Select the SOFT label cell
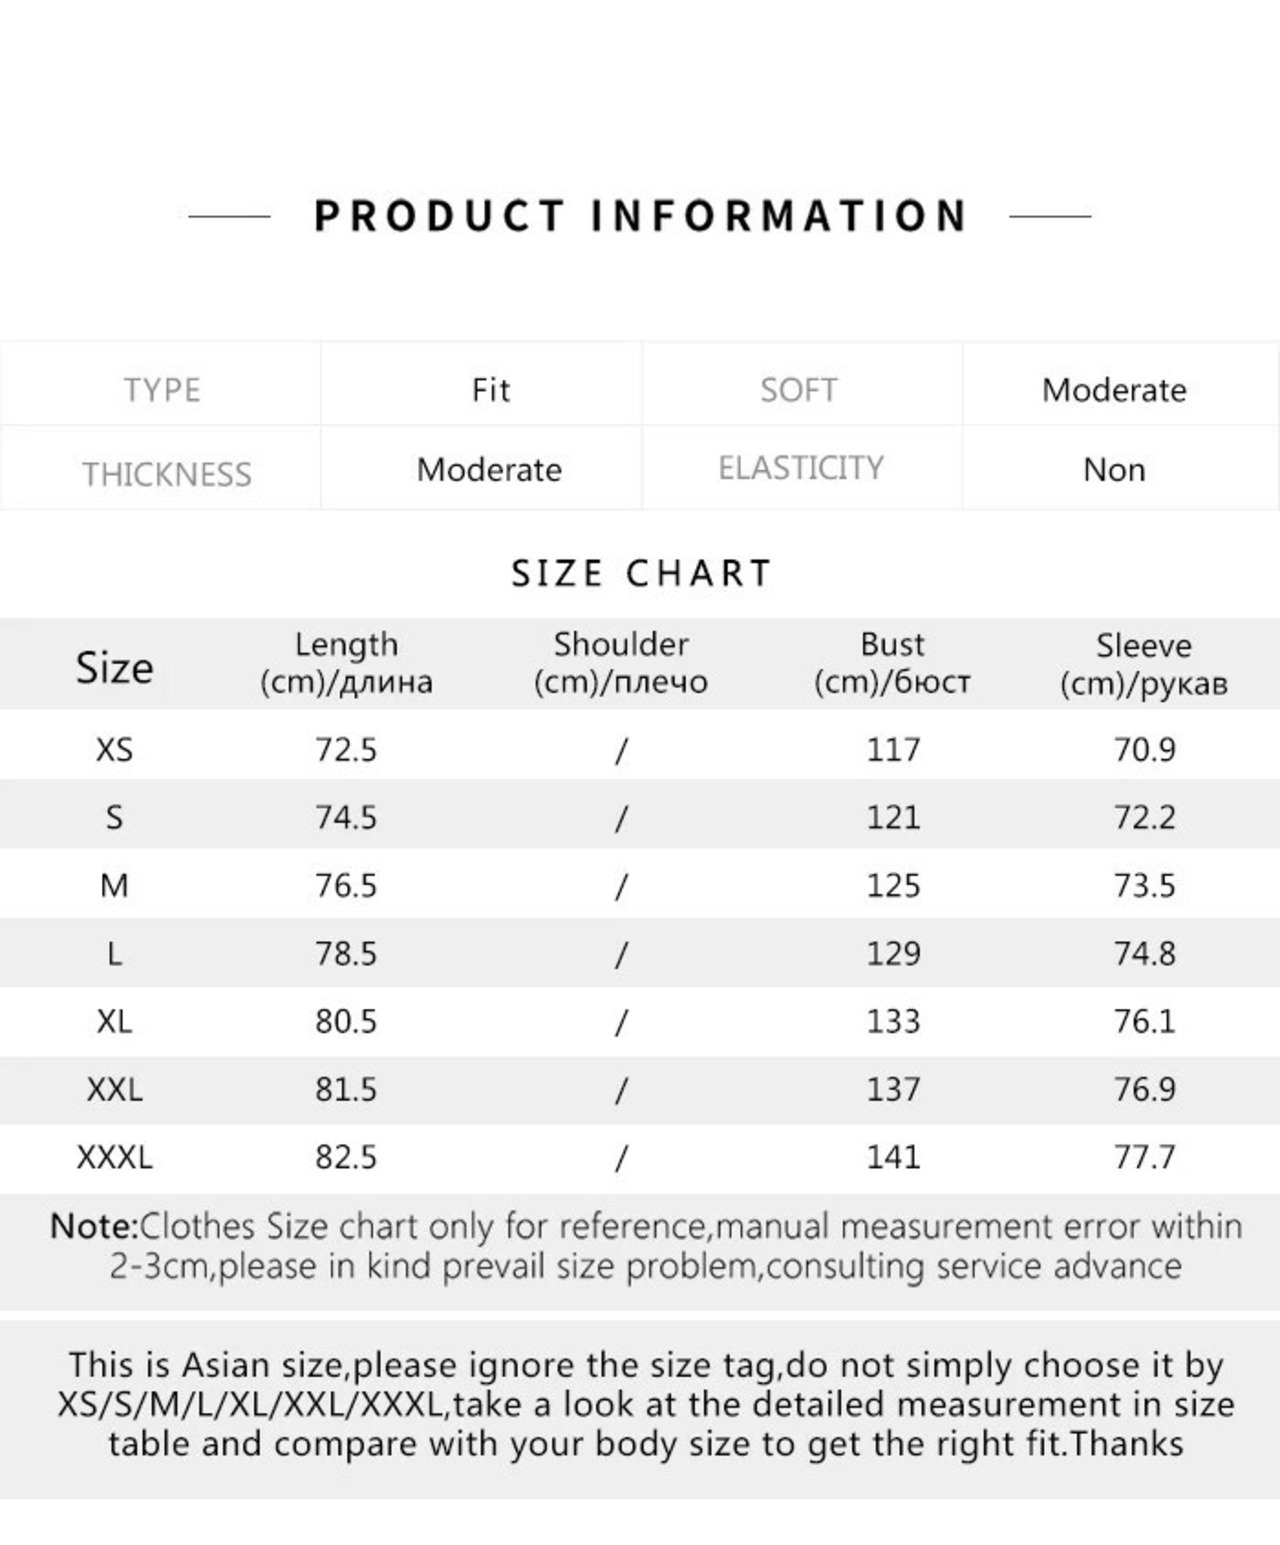 click(799, 389)
